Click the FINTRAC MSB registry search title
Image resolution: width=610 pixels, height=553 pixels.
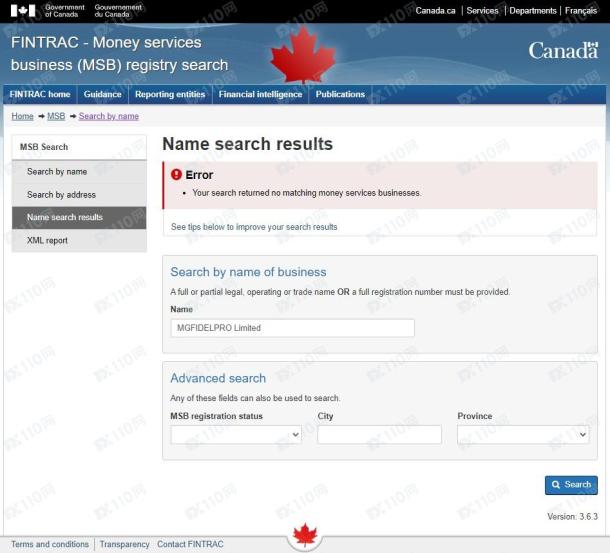tap(119, 54)
